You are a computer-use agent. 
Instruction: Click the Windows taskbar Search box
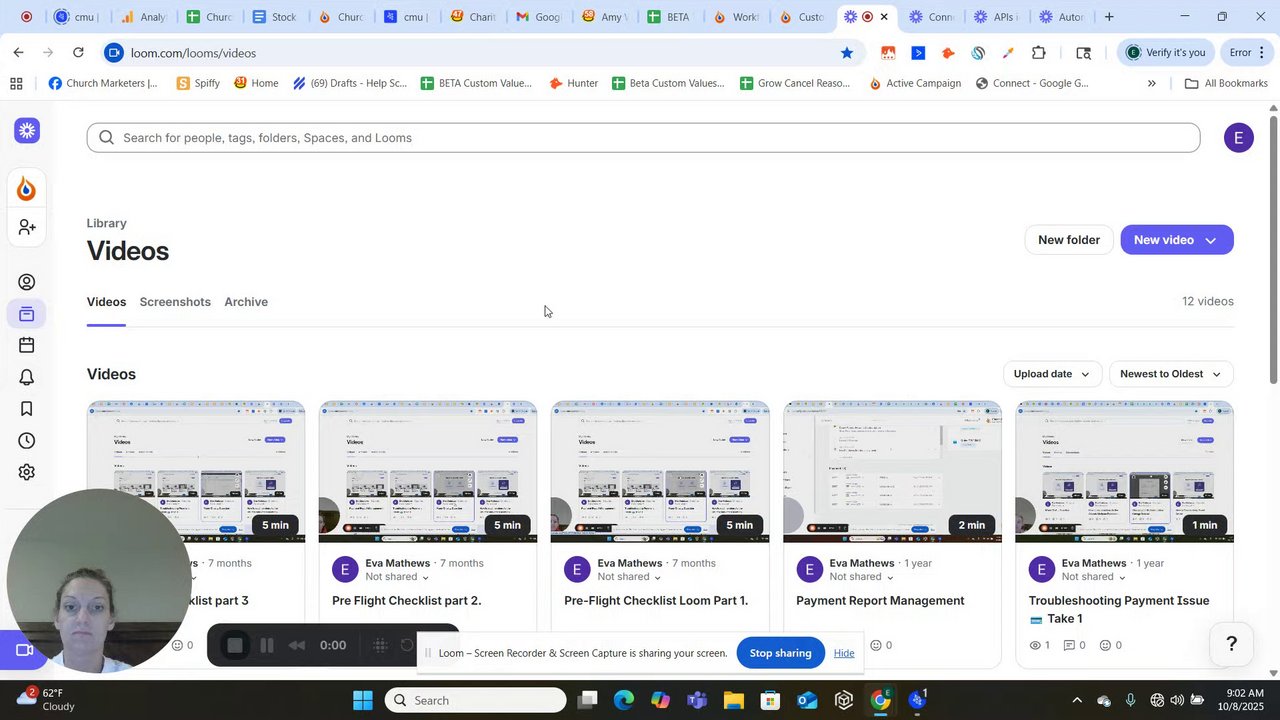coord(475,701)
